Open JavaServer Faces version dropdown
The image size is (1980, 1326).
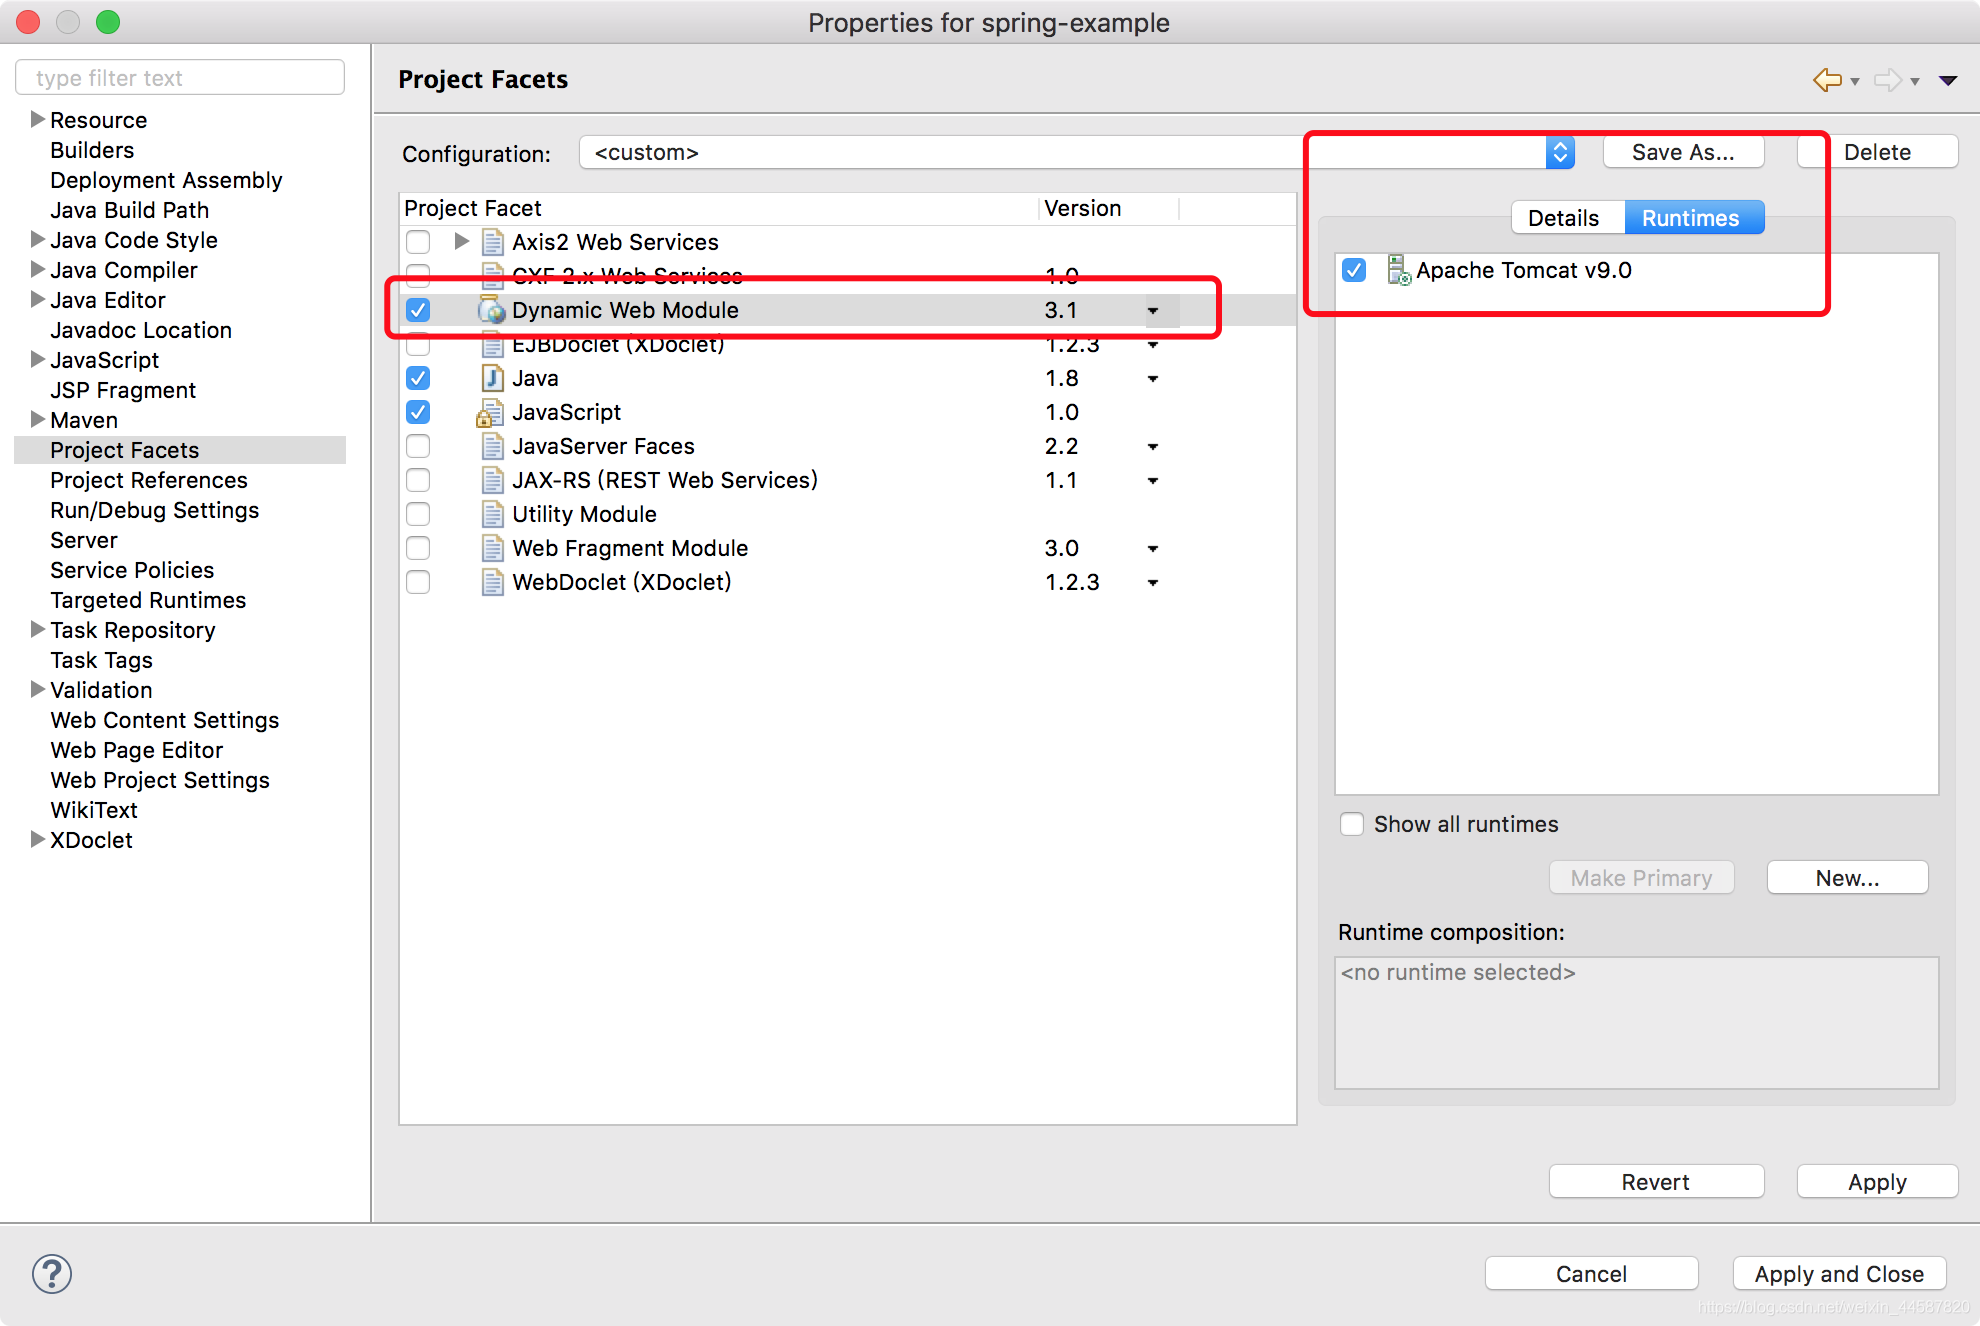1153,447
